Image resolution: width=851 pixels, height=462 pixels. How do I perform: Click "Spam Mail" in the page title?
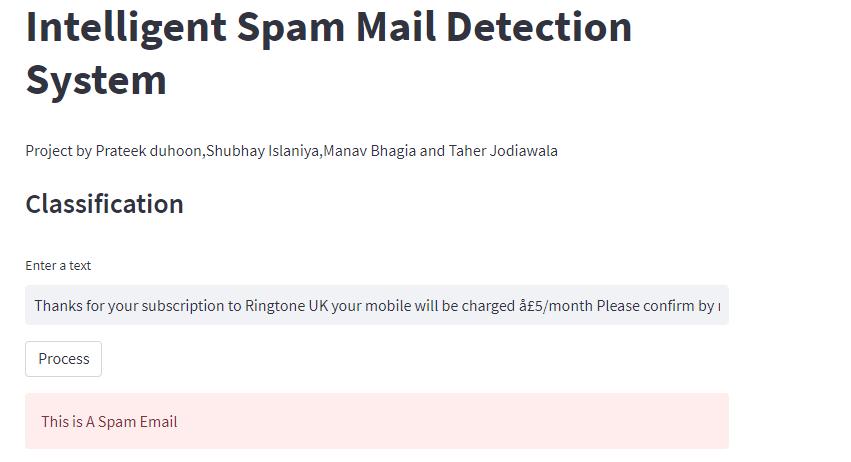(336, 28)
